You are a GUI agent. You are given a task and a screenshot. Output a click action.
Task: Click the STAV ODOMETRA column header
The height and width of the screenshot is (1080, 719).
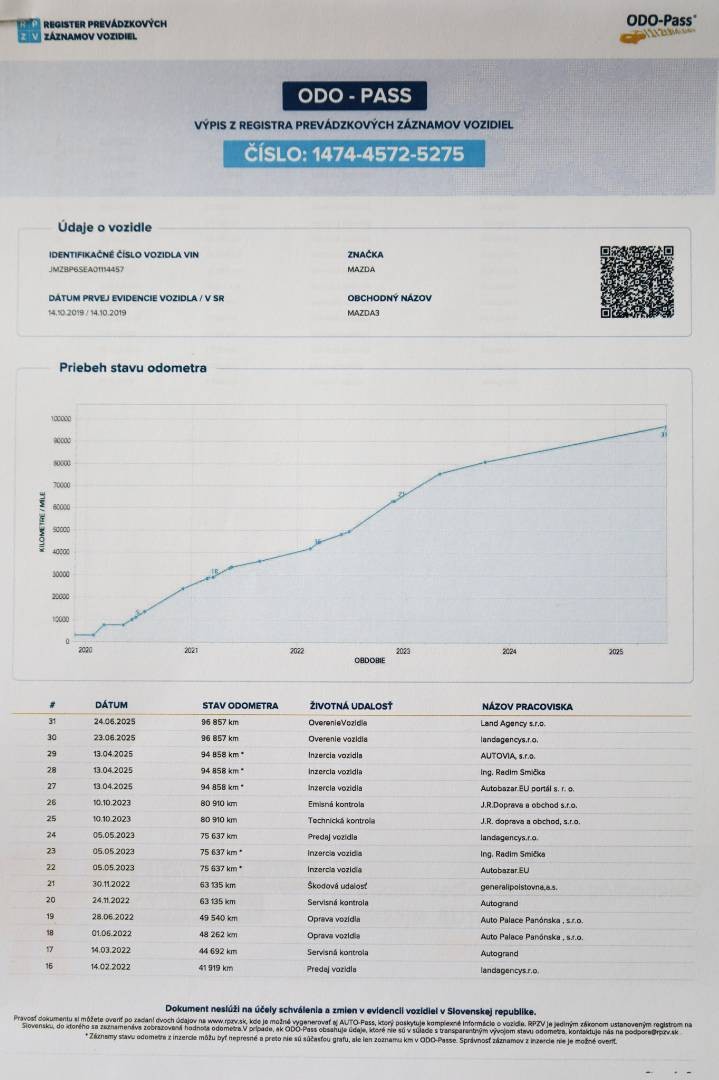point(240,706)
